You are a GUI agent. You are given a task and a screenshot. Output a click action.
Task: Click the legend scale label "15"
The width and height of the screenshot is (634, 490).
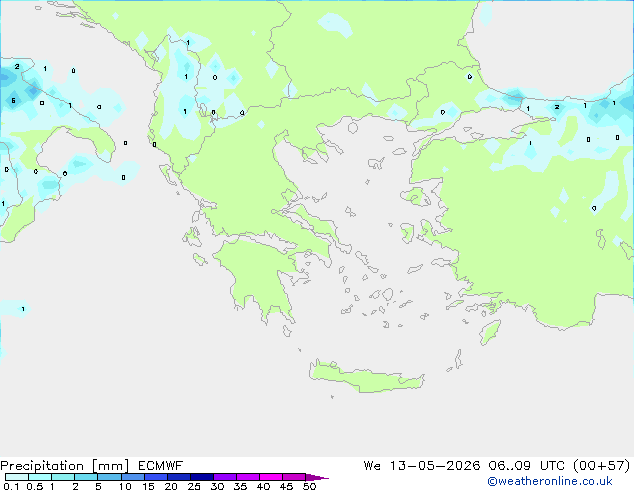(148, 486)
